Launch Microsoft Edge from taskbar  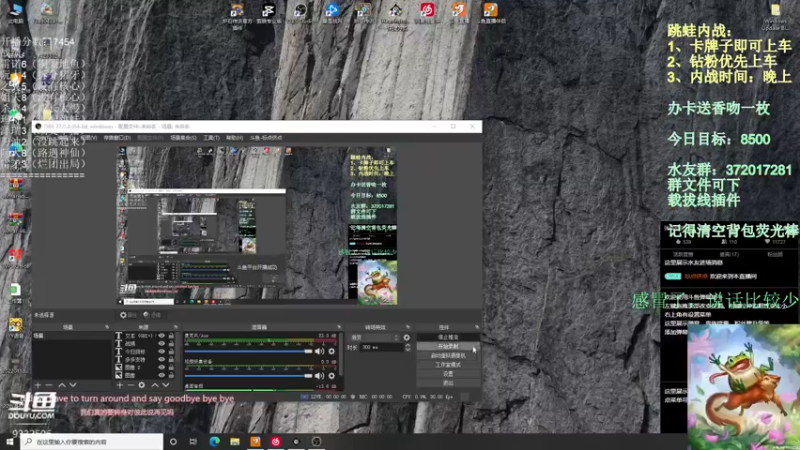point(214,442)
